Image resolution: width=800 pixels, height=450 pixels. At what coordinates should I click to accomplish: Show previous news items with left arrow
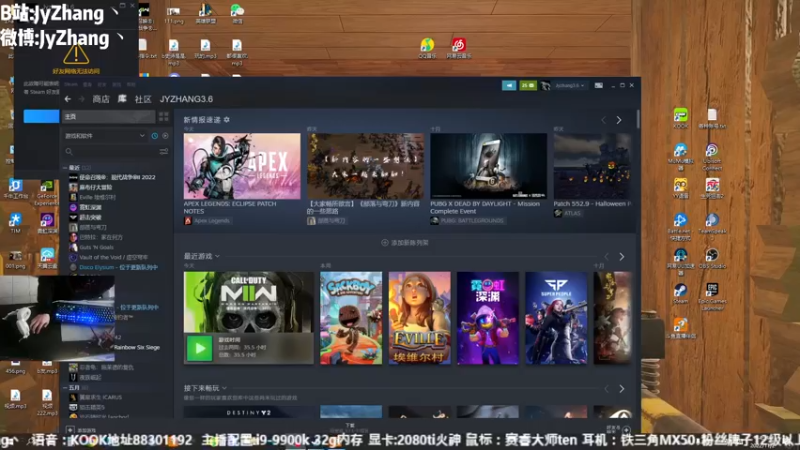pyautogui.click(x=604, y=120)
